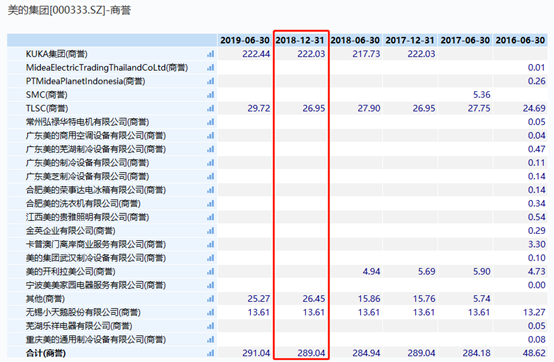Select the 2018-12-31 column header
Screen dimensions: 554x362
coord(300,40)
